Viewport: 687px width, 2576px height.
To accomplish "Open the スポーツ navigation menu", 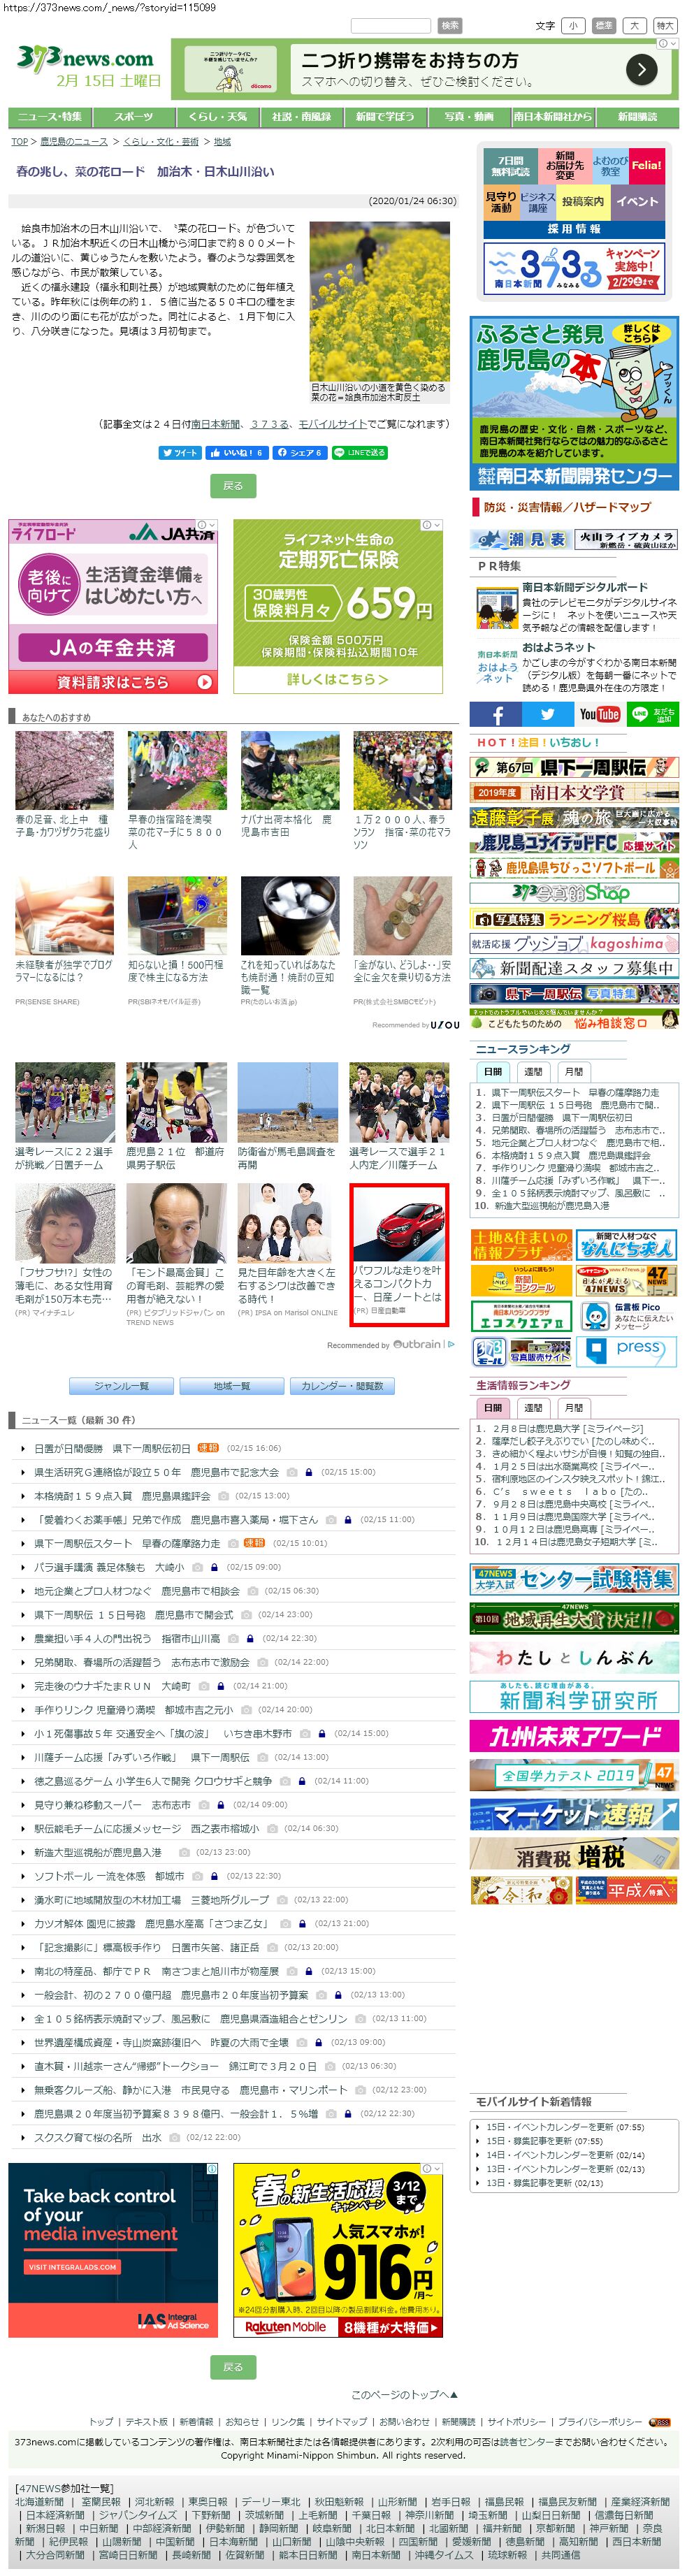I will (133, 117).
